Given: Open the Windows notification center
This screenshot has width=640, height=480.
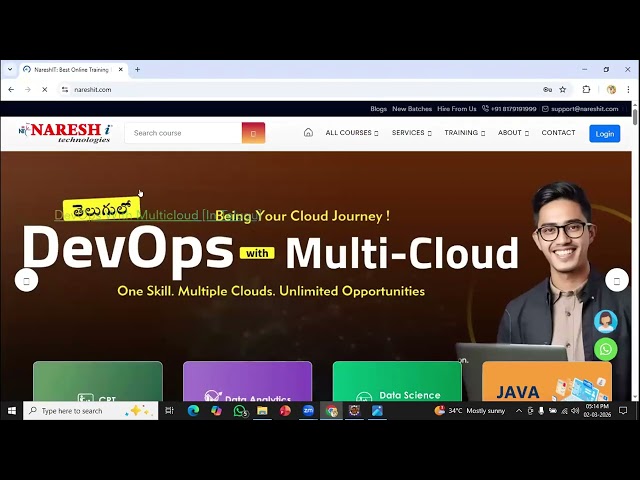Looking at the screenshot, I should (x=623, y=411).
